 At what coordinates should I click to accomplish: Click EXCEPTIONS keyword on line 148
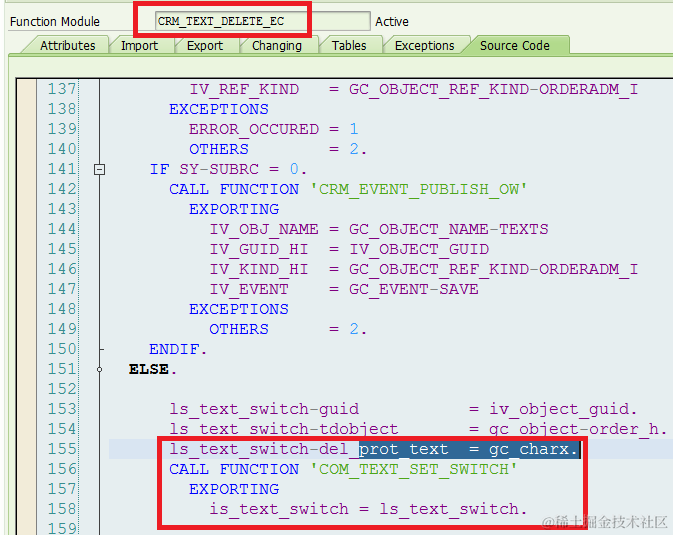(239, 309)
